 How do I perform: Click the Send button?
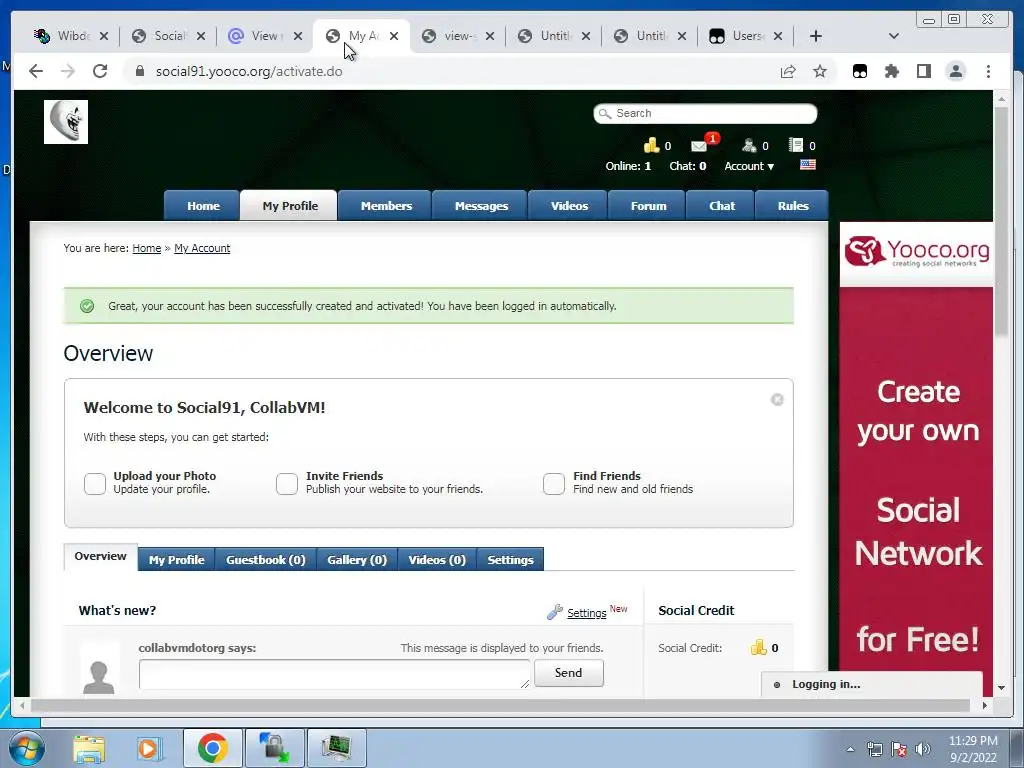click(569, 673)
